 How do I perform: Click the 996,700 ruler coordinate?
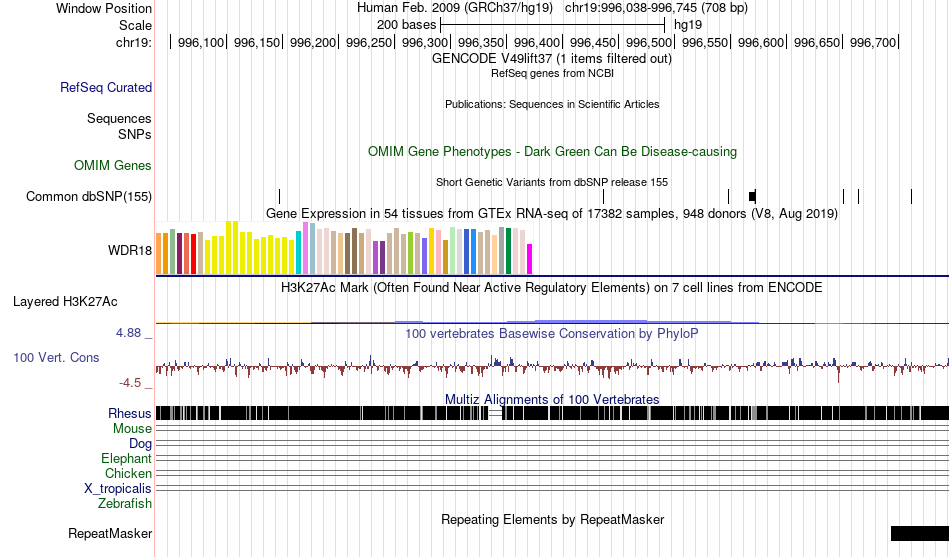872,42
